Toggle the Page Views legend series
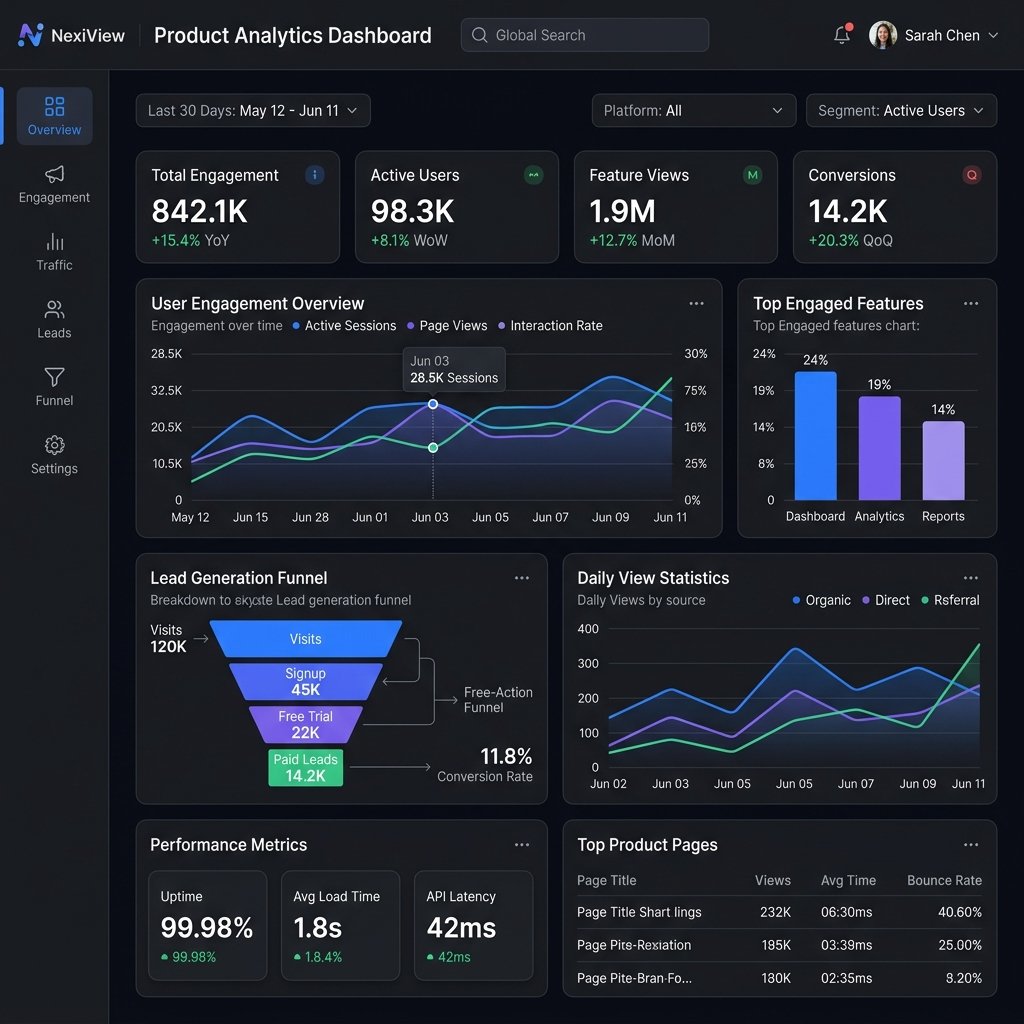Viewport: 1024px width, 1024px height. pos(447,325)
